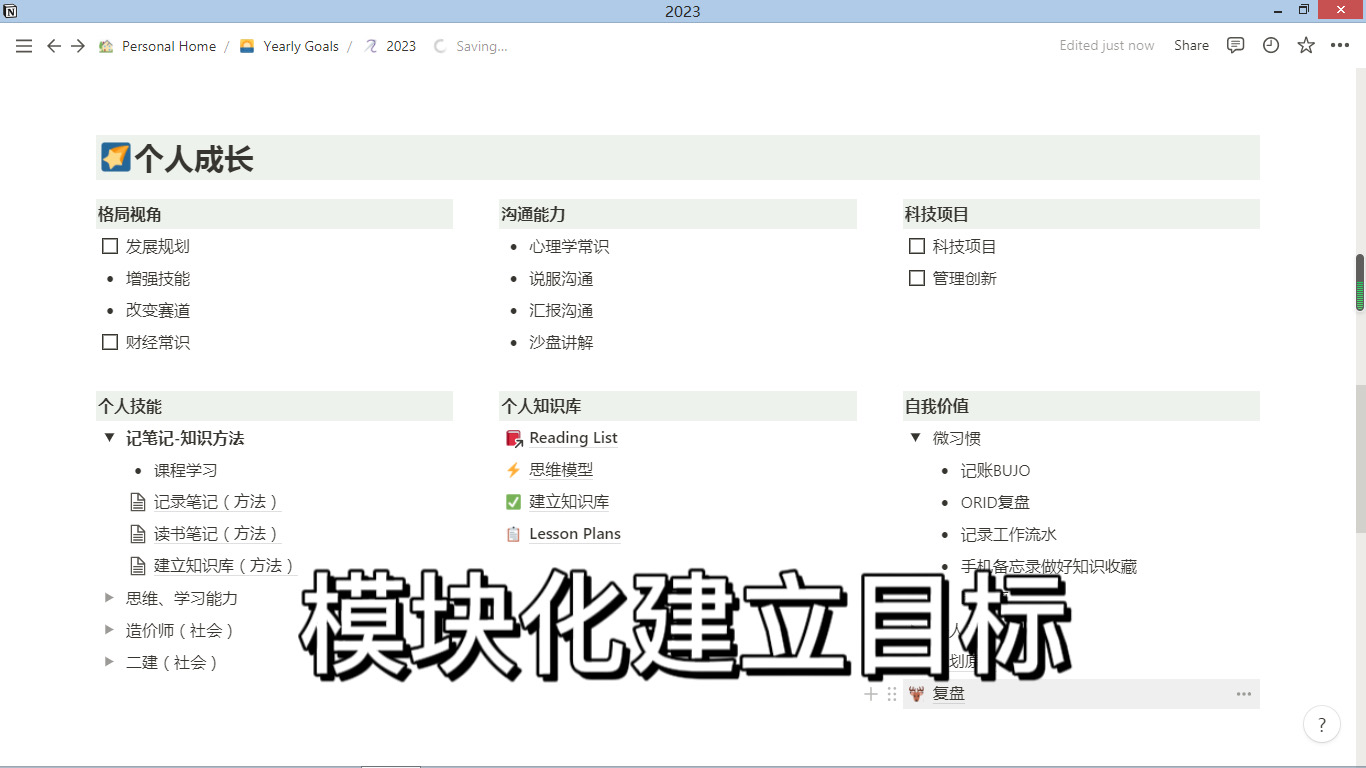This screenshot has height=768, width=1366.
Task: Click the vertical scrollbar thumb
Action: point(1360,283)
